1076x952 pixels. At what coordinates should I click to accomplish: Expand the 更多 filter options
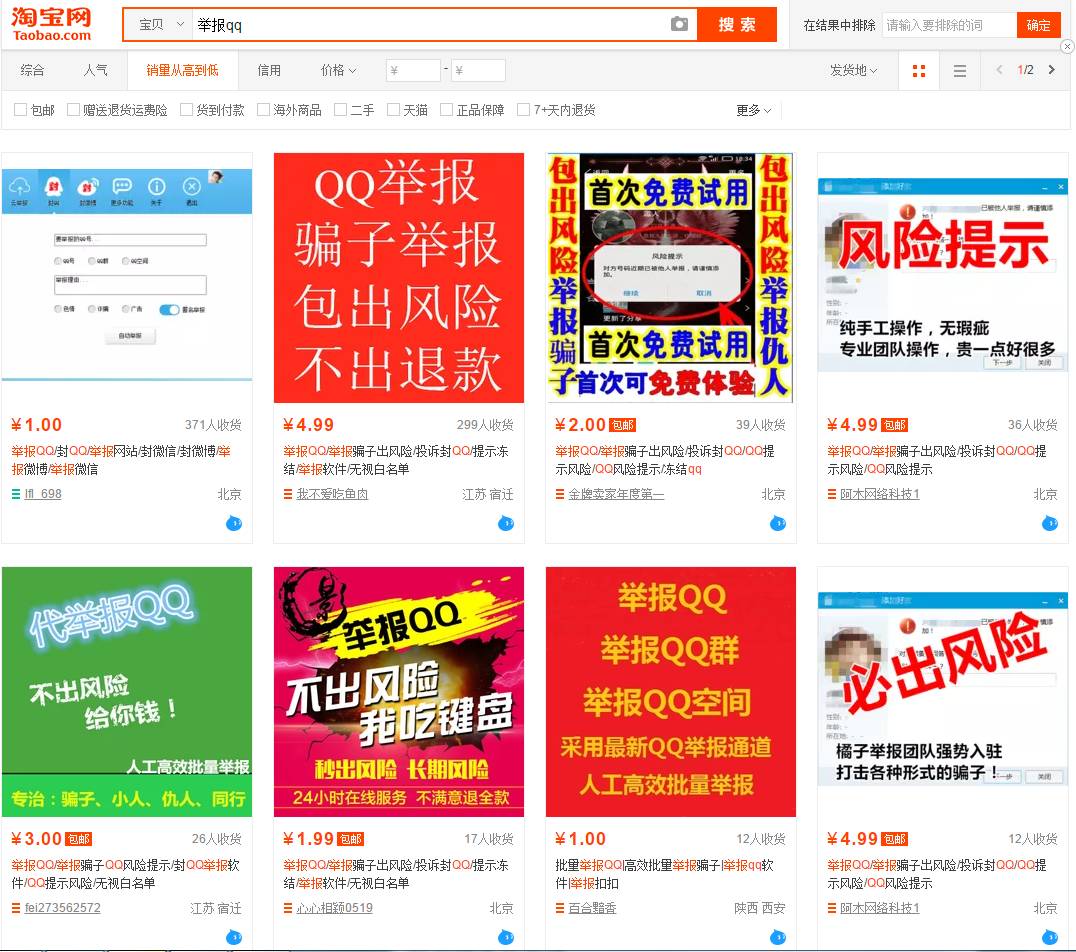(x=753, y=110)
